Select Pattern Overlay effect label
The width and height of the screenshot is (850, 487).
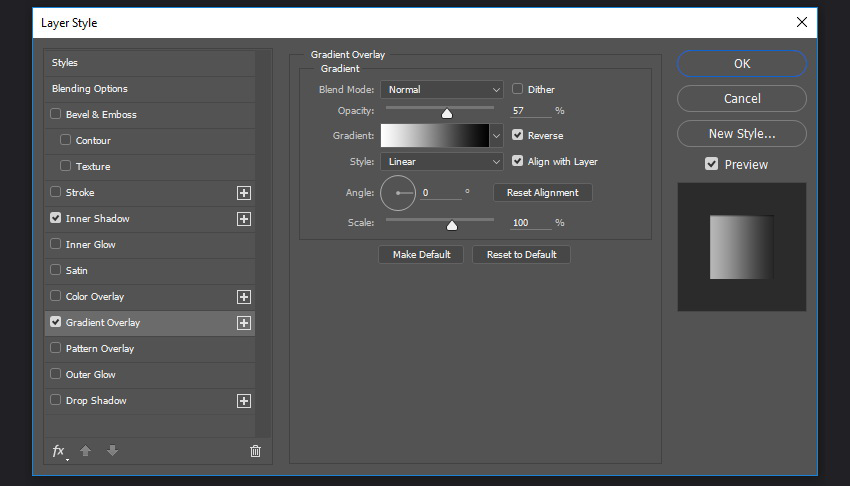pyautogui.click(x=100, y=349)
